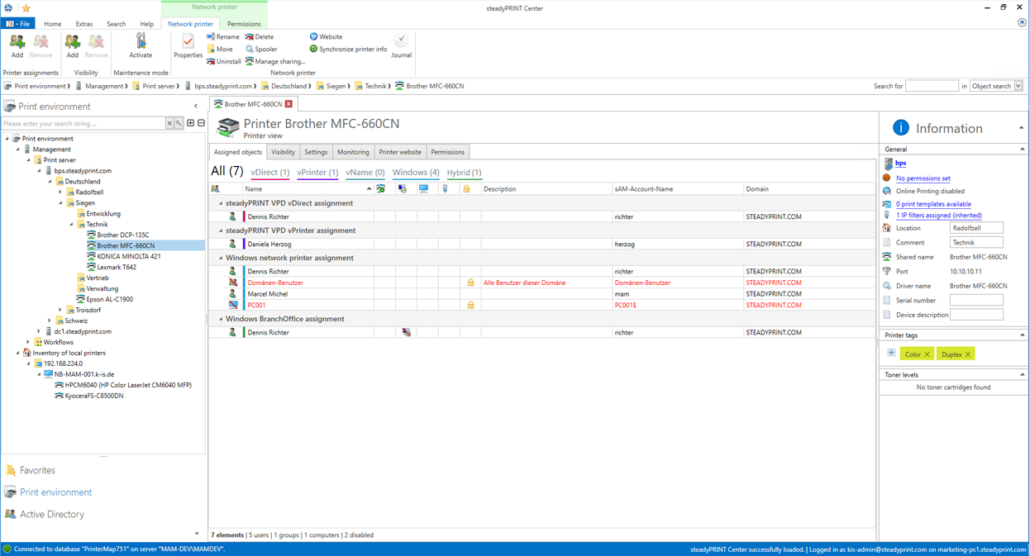Image resolution: width=1030 pixels, height=556 pixels.
Task: Add a new printer tag
Action: (x=891, y=353)
